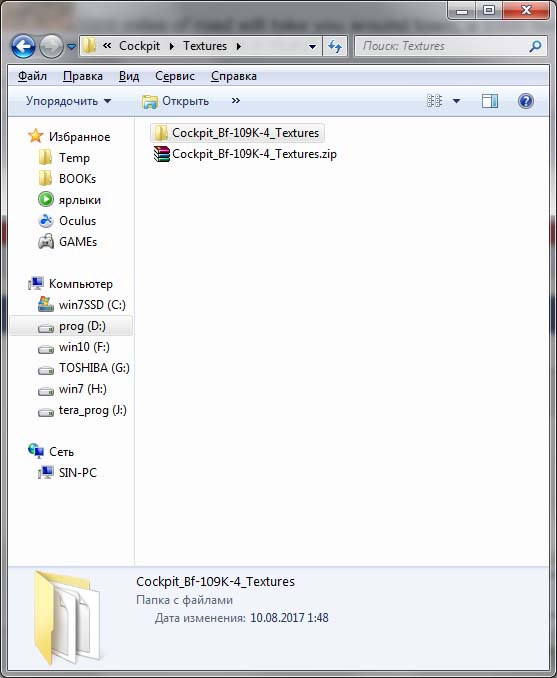This screenshot has height=678, width=557.
Task: Show more toolbar commands chevron
Action: tap(236, 101)
